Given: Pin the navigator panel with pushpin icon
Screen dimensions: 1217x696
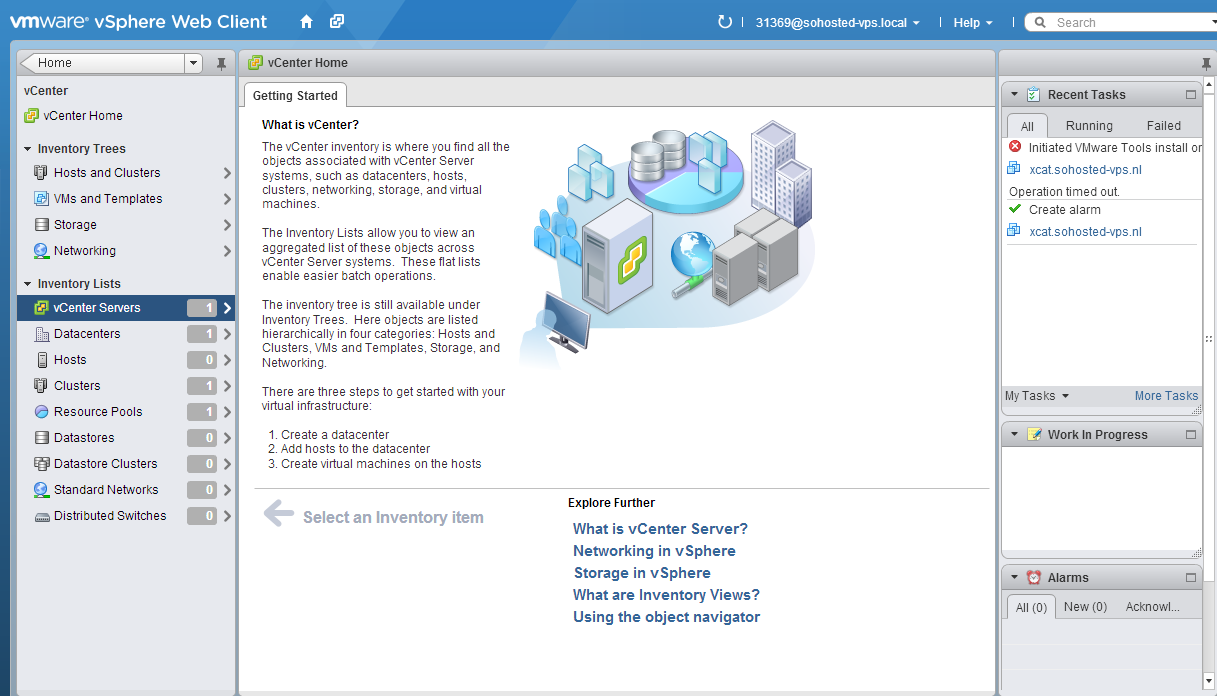Looking at the screenshot, I should pos(221,64).
